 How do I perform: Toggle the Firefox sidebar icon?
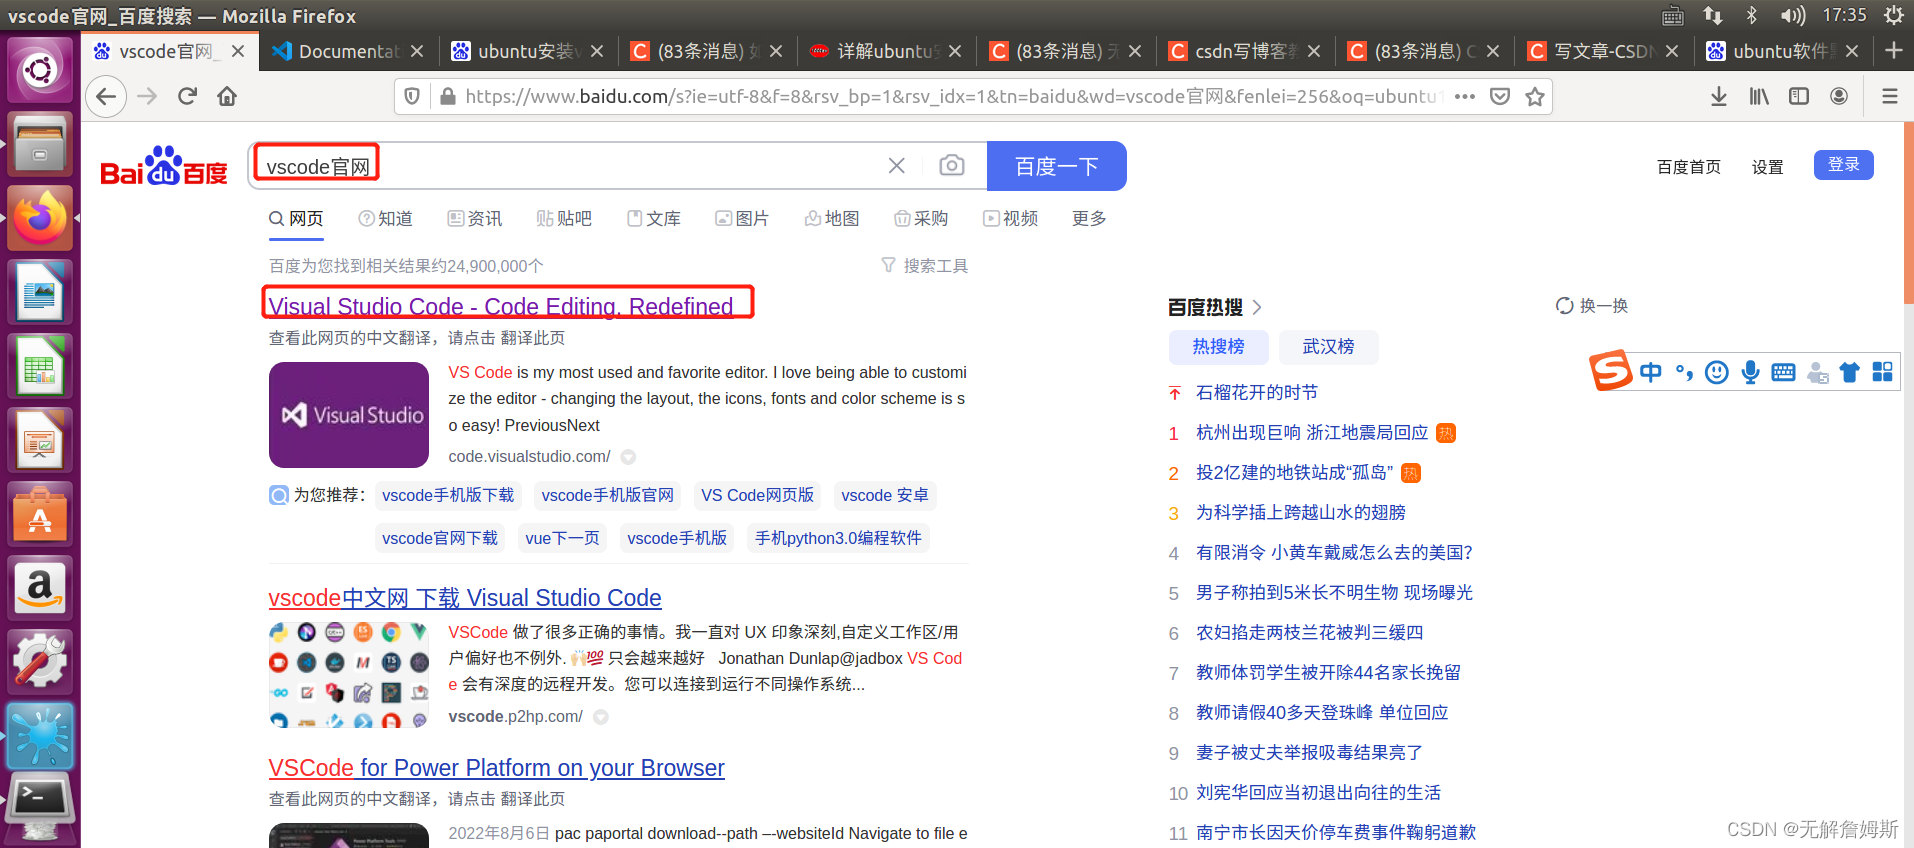click(1799, 96)
